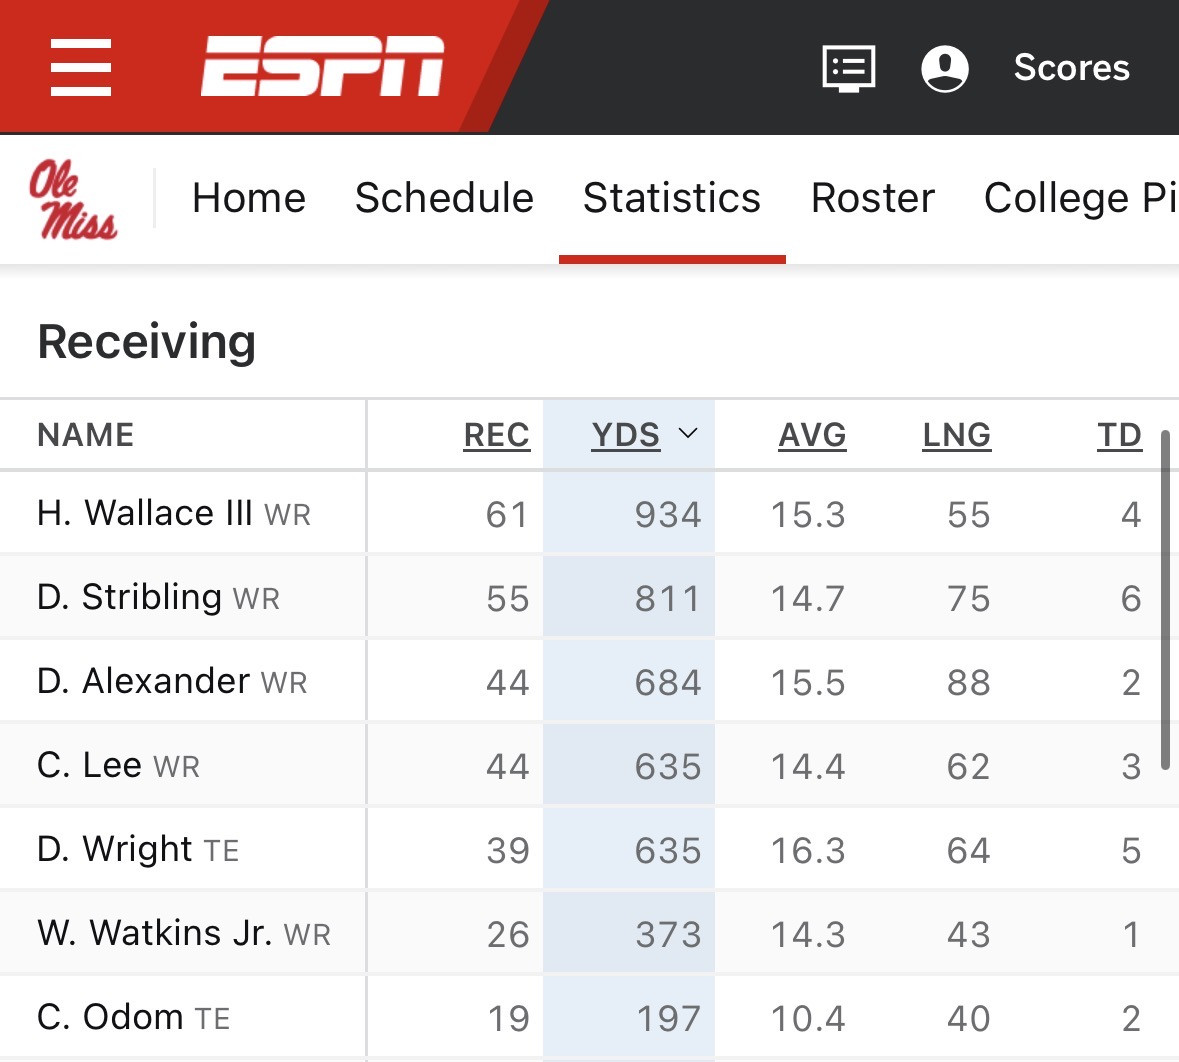Open the College Pick'em tab
The image size is (1179, 1062).
pos(1080,198)
